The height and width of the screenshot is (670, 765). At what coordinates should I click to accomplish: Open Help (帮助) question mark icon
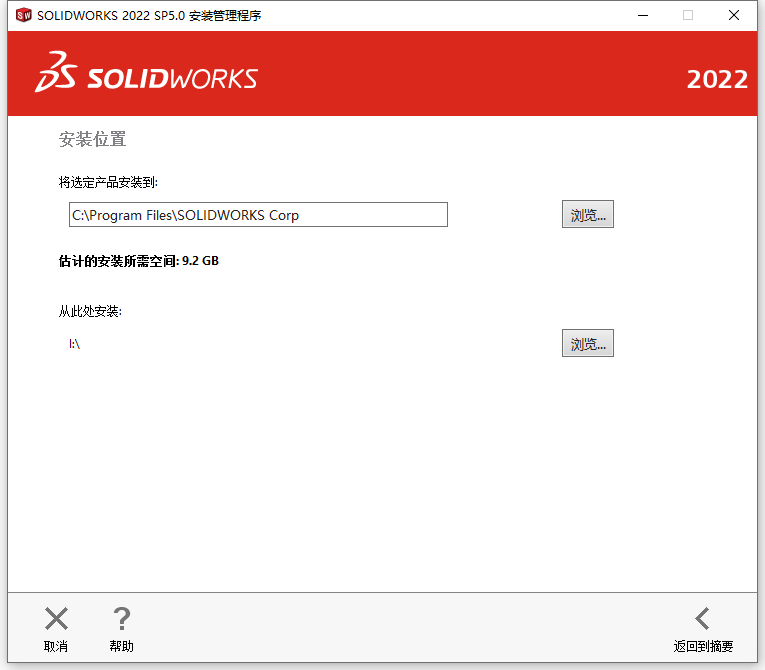point(121,619)
